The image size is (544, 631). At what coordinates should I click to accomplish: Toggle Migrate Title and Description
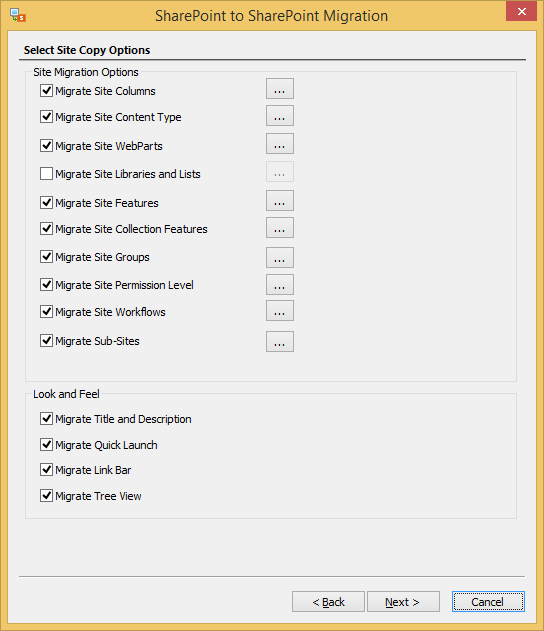(x=46, y=419)
